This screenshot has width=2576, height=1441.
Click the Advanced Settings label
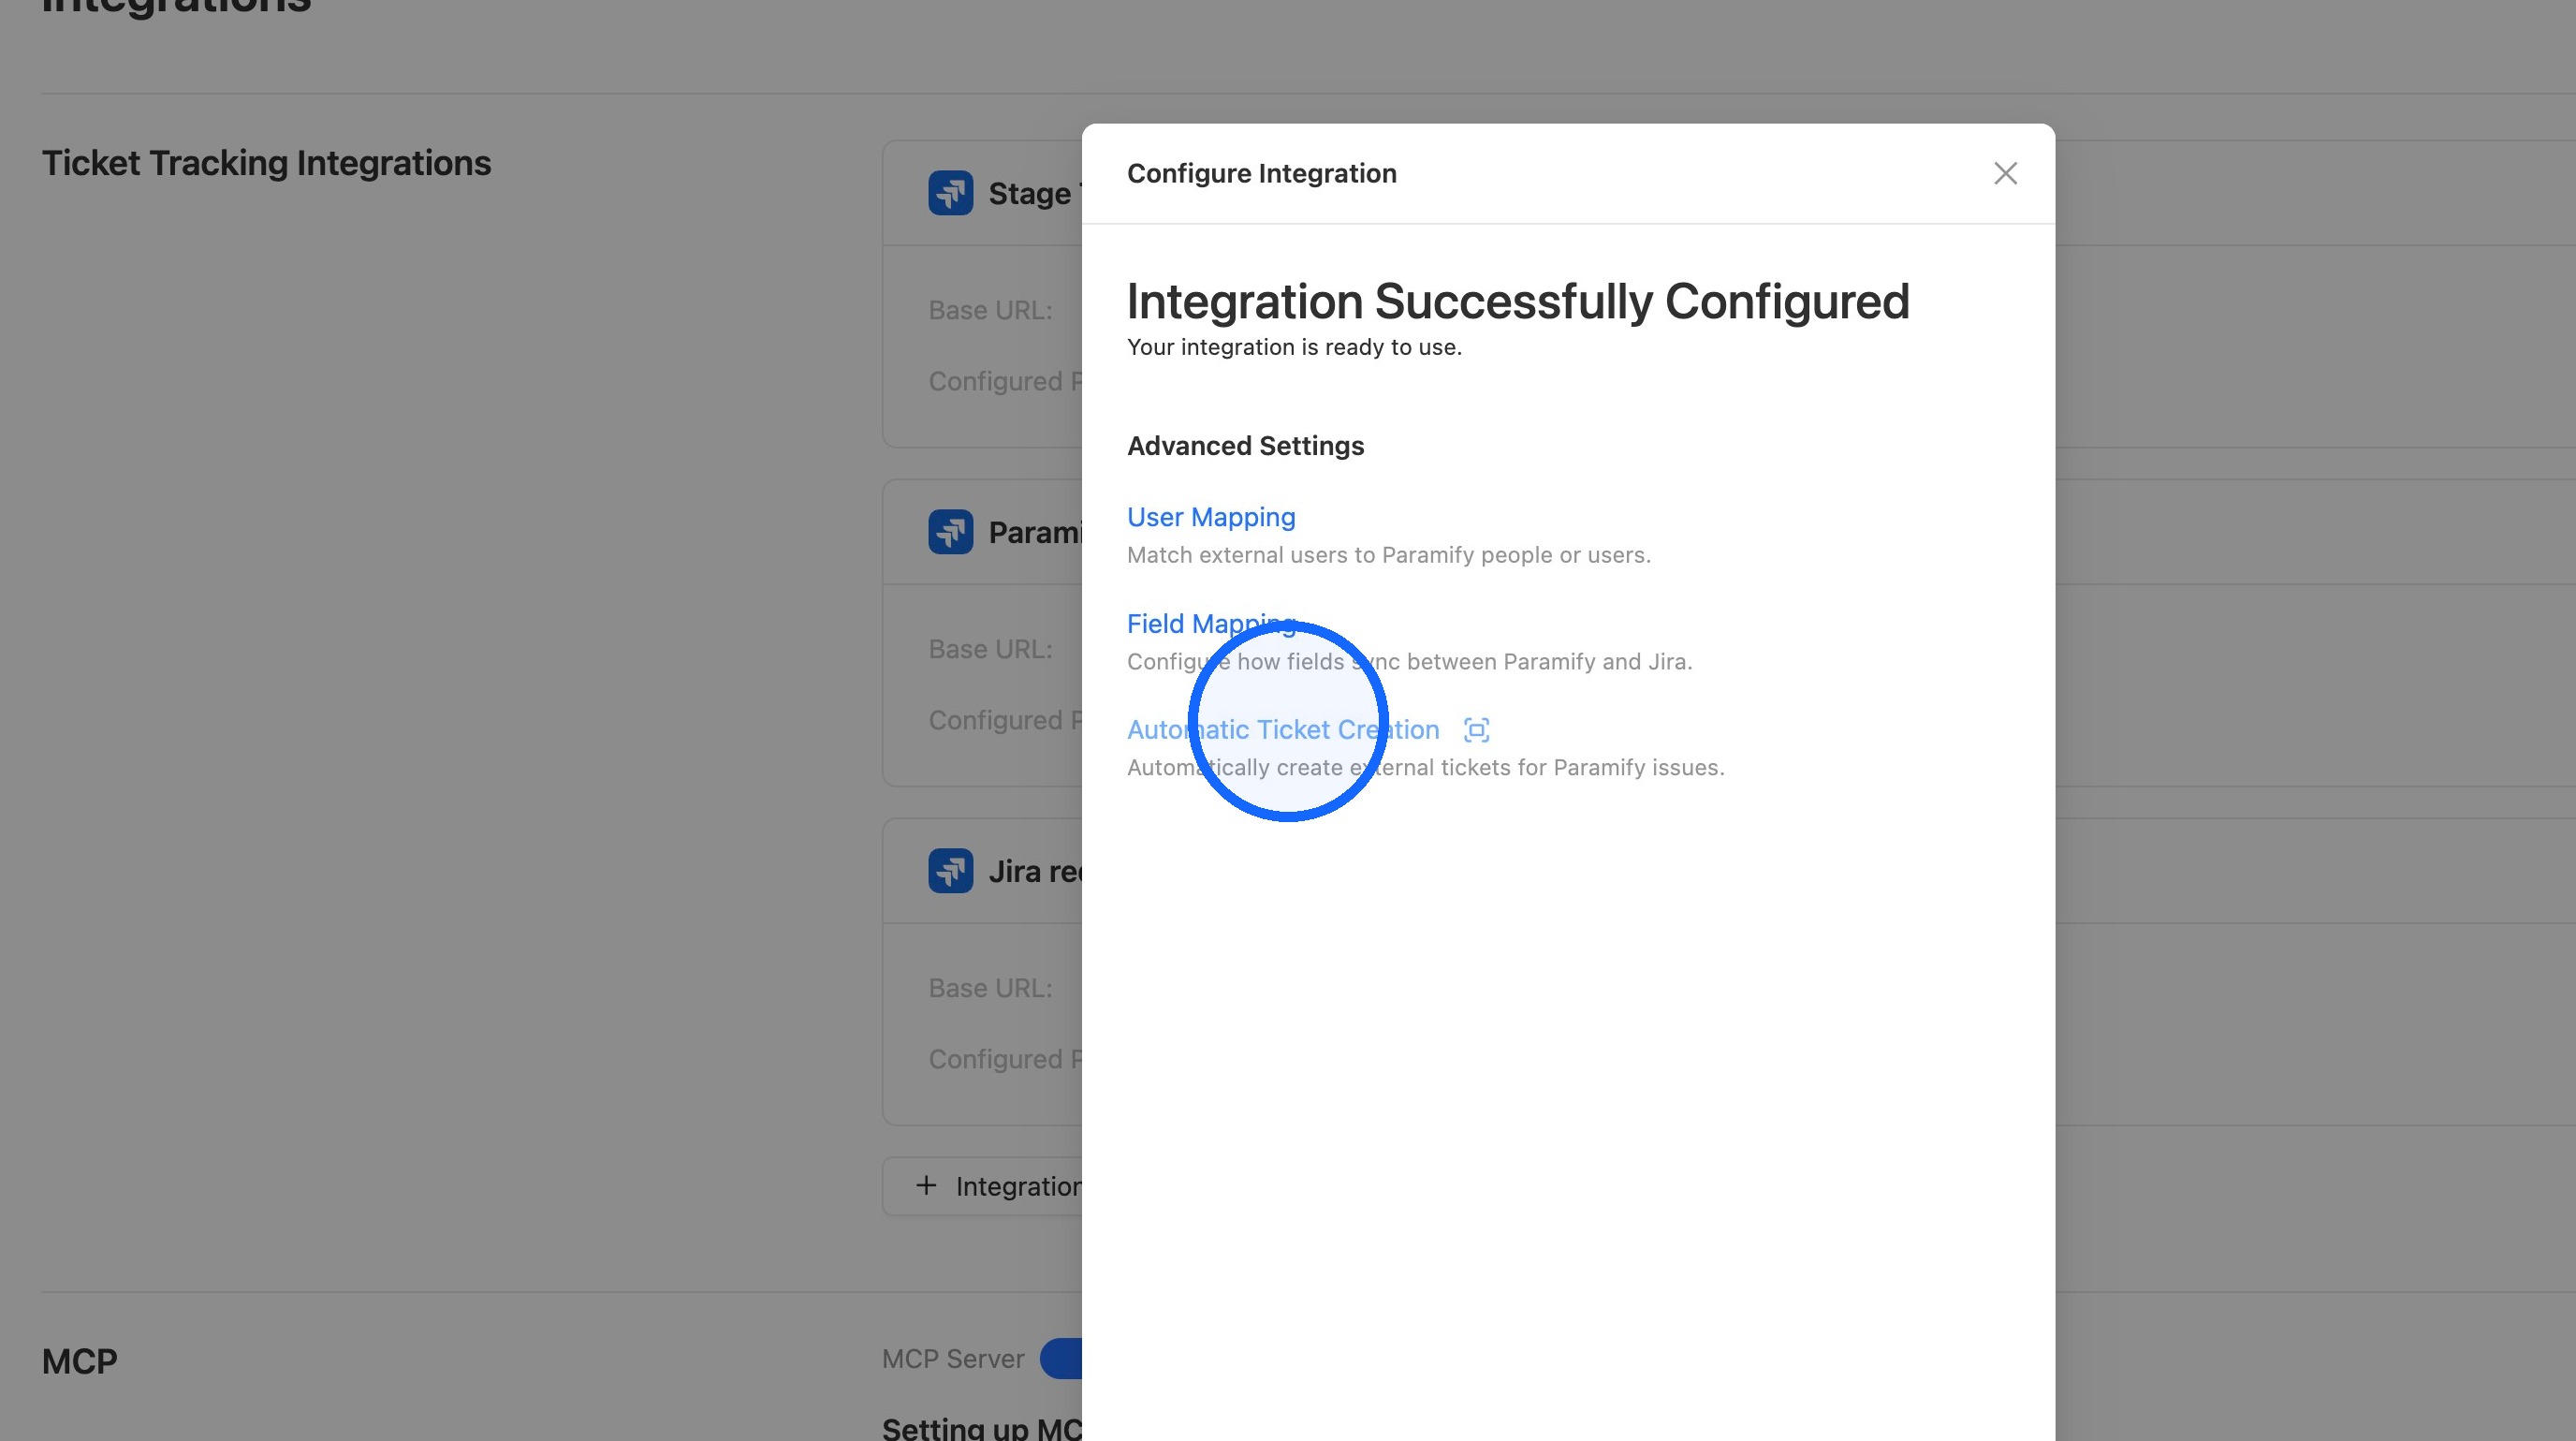1245,446
